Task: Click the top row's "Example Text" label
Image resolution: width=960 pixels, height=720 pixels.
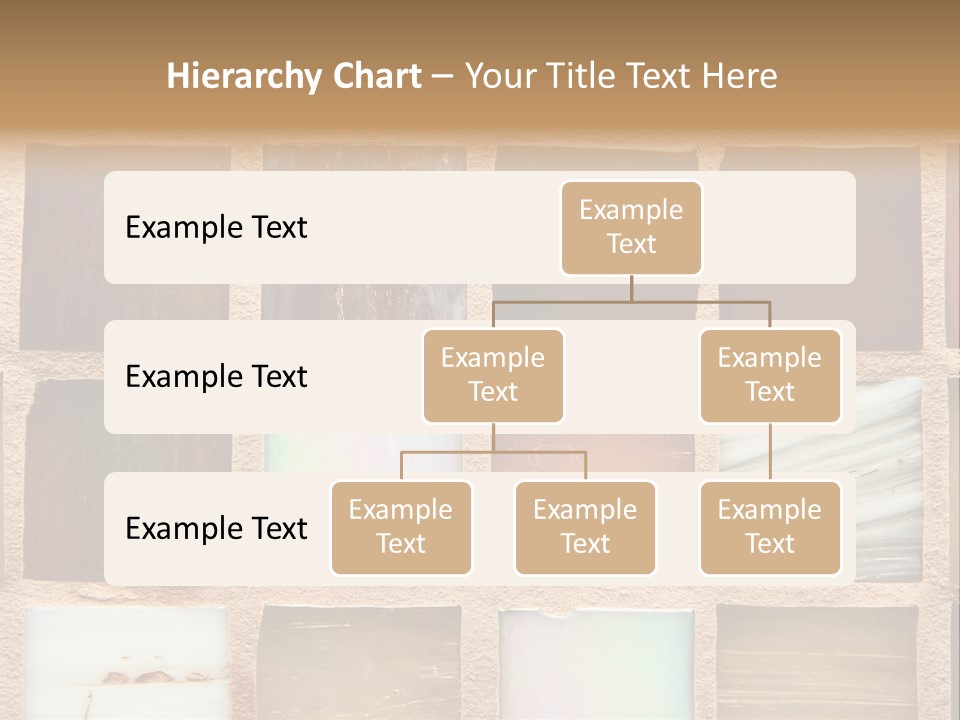Action: coord(216,228)
